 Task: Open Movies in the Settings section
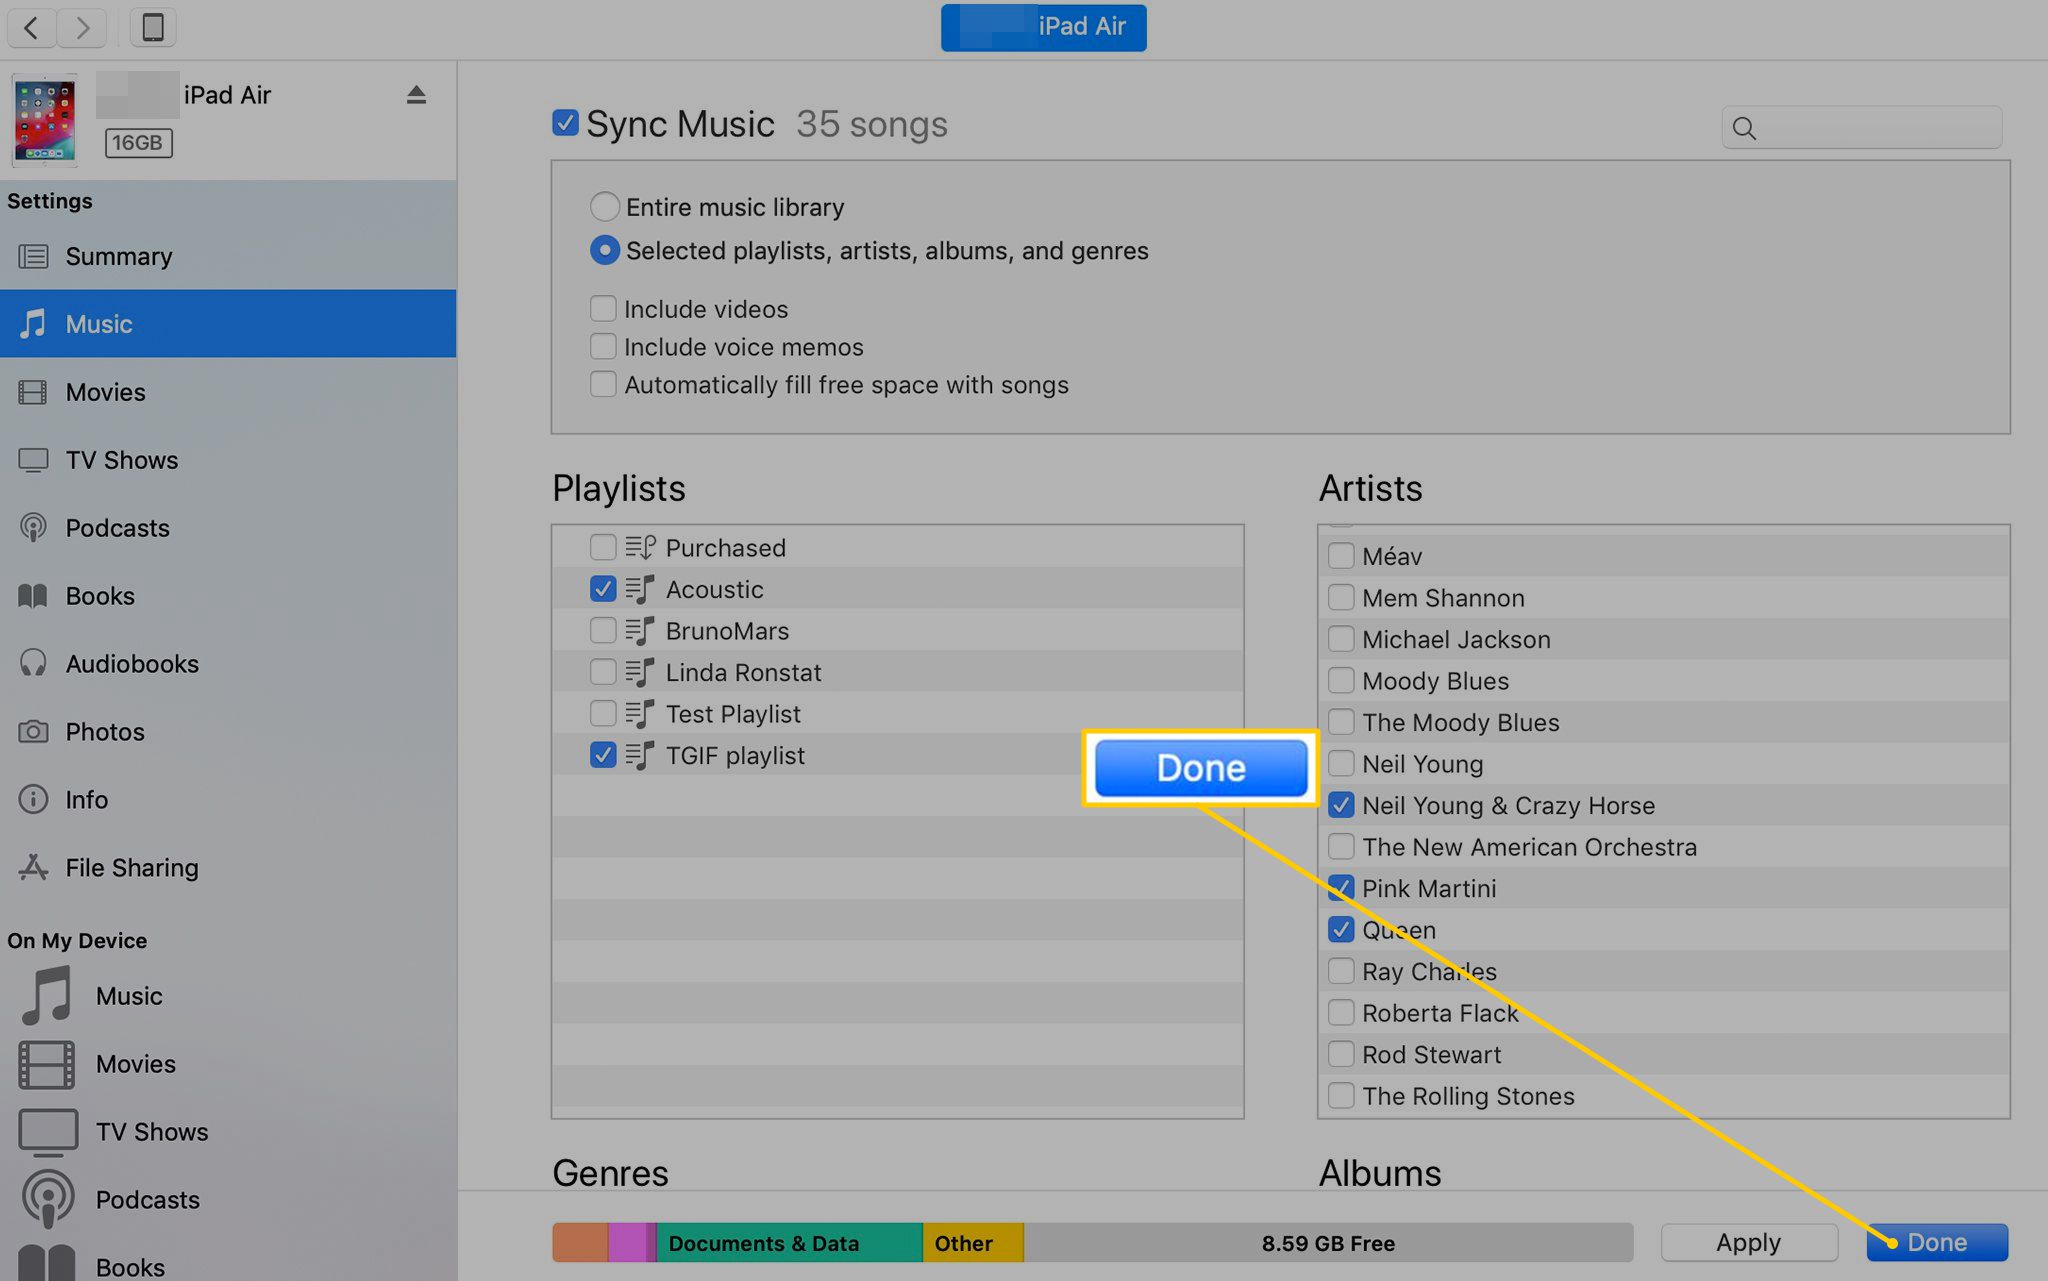(x=228, y=392)
